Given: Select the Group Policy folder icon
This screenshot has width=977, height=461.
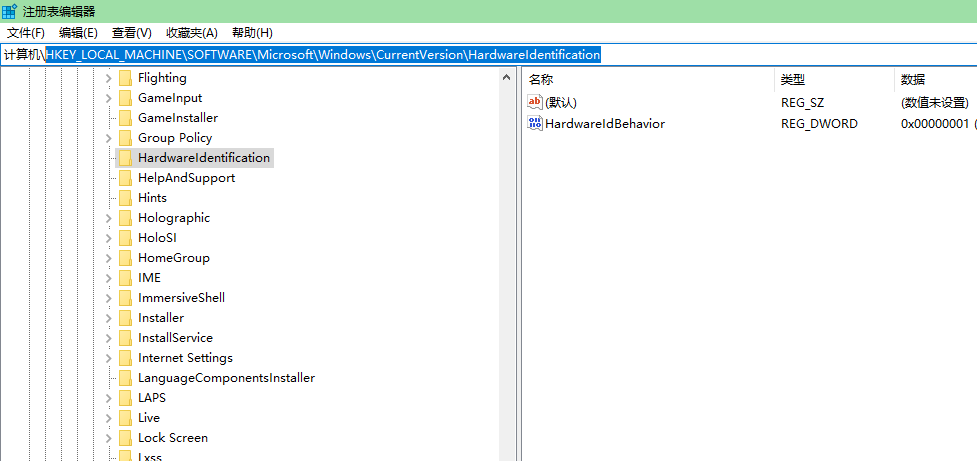Looking at the screenshot, I should [x=125, y=138].
